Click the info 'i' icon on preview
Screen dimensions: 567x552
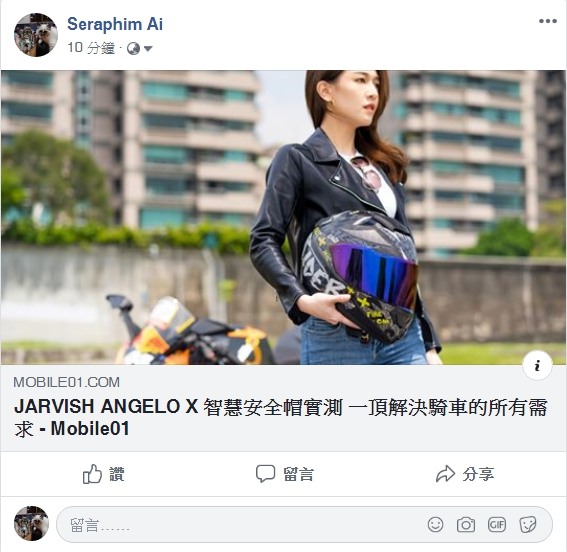(x=537, y=365)
